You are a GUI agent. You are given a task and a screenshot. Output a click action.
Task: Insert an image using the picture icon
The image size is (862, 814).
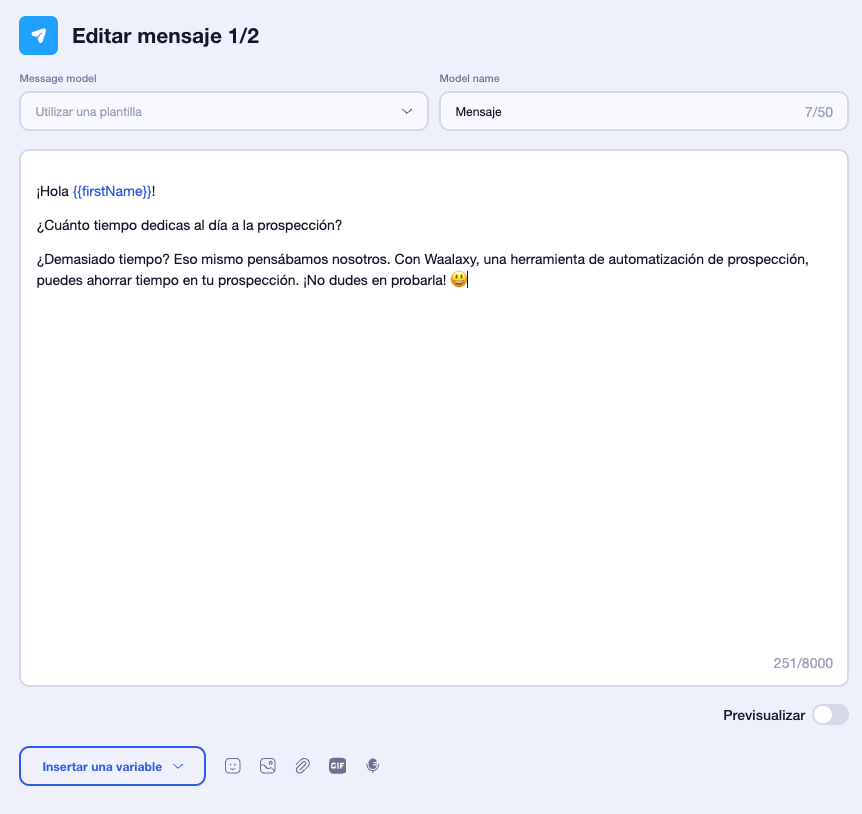267,766
